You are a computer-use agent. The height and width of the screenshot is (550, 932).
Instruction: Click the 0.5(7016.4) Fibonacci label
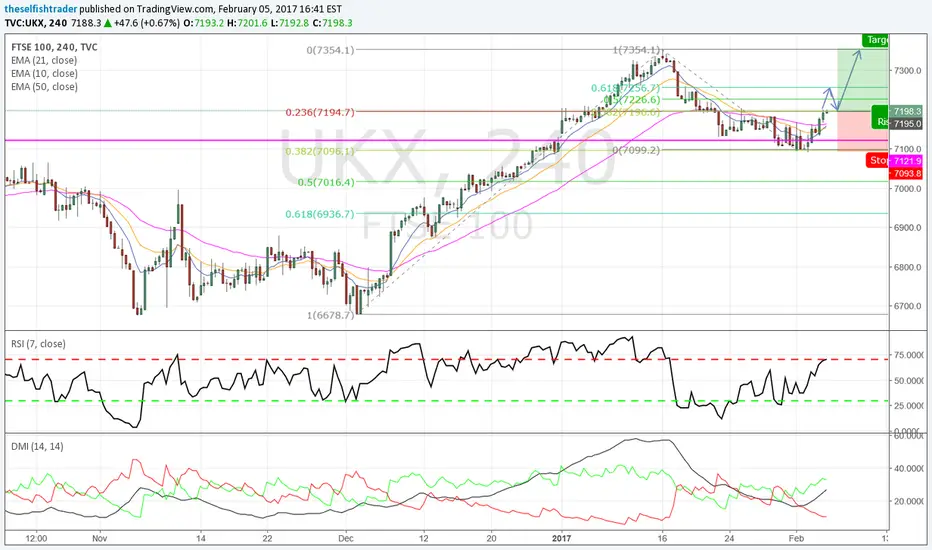point(326,182)
